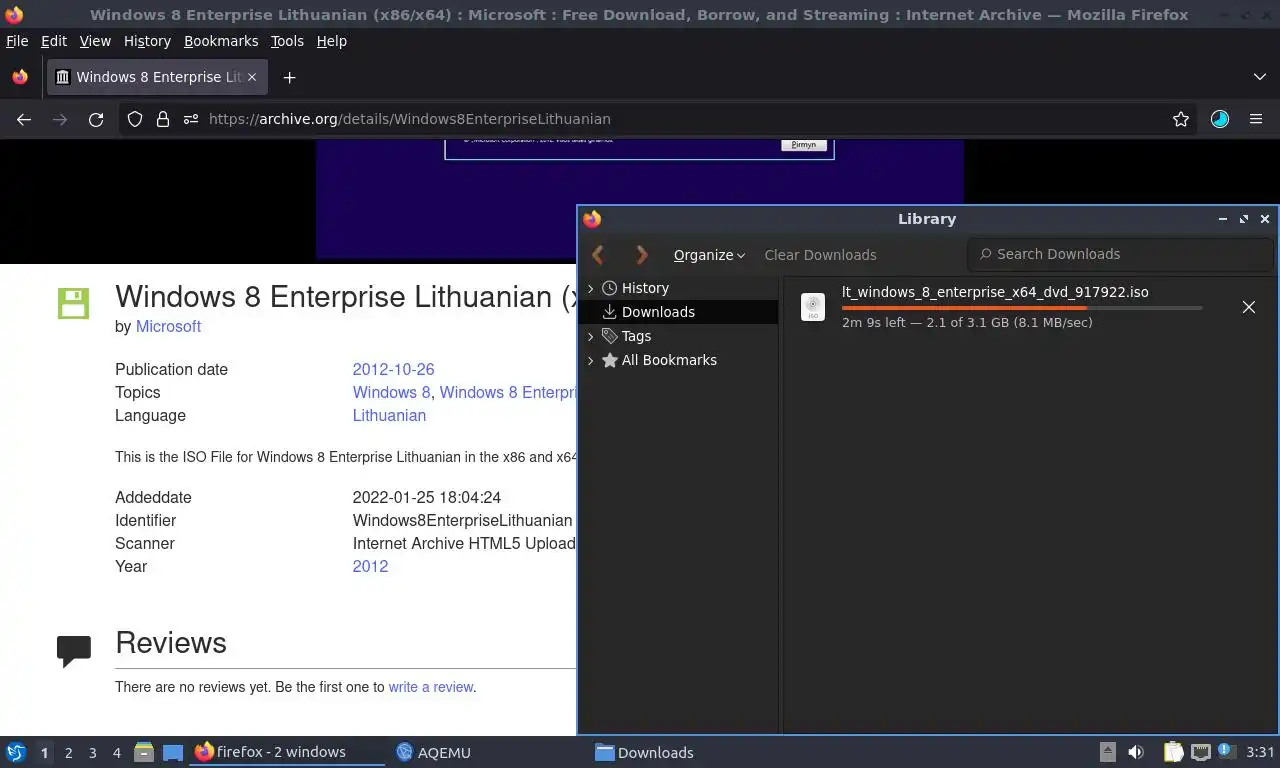1280x768 pixels.
Task: Open the Bookmarks menu
Action: [x=221, y=41]
